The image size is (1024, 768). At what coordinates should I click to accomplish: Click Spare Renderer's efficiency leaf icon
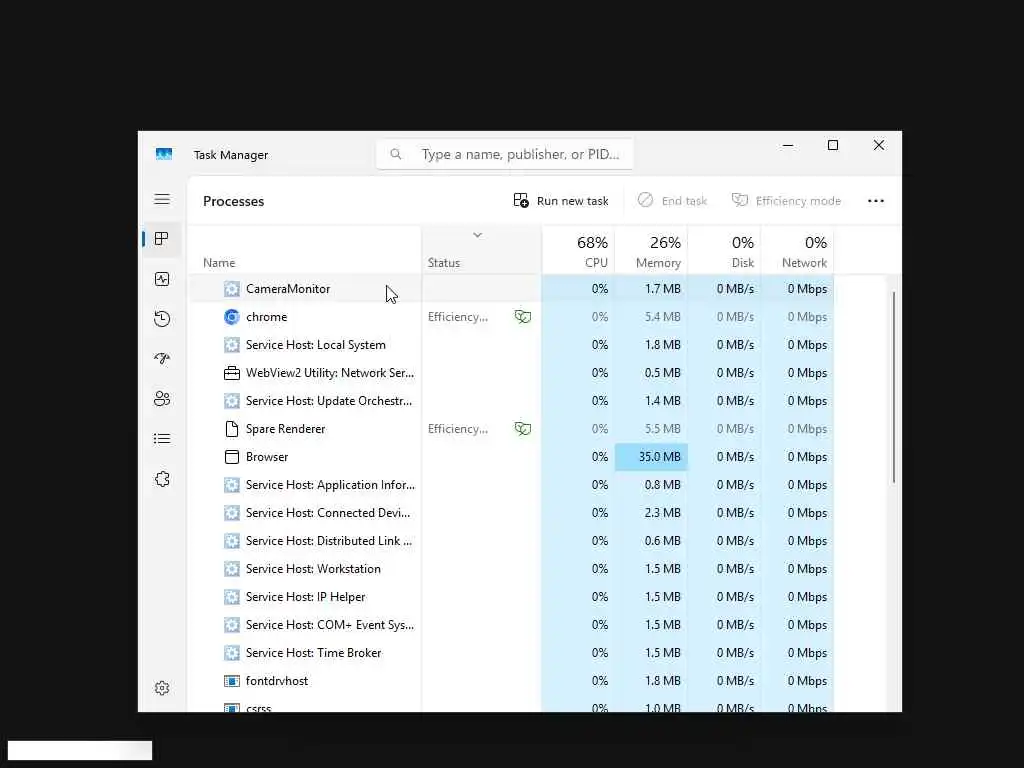coord(522,429)
